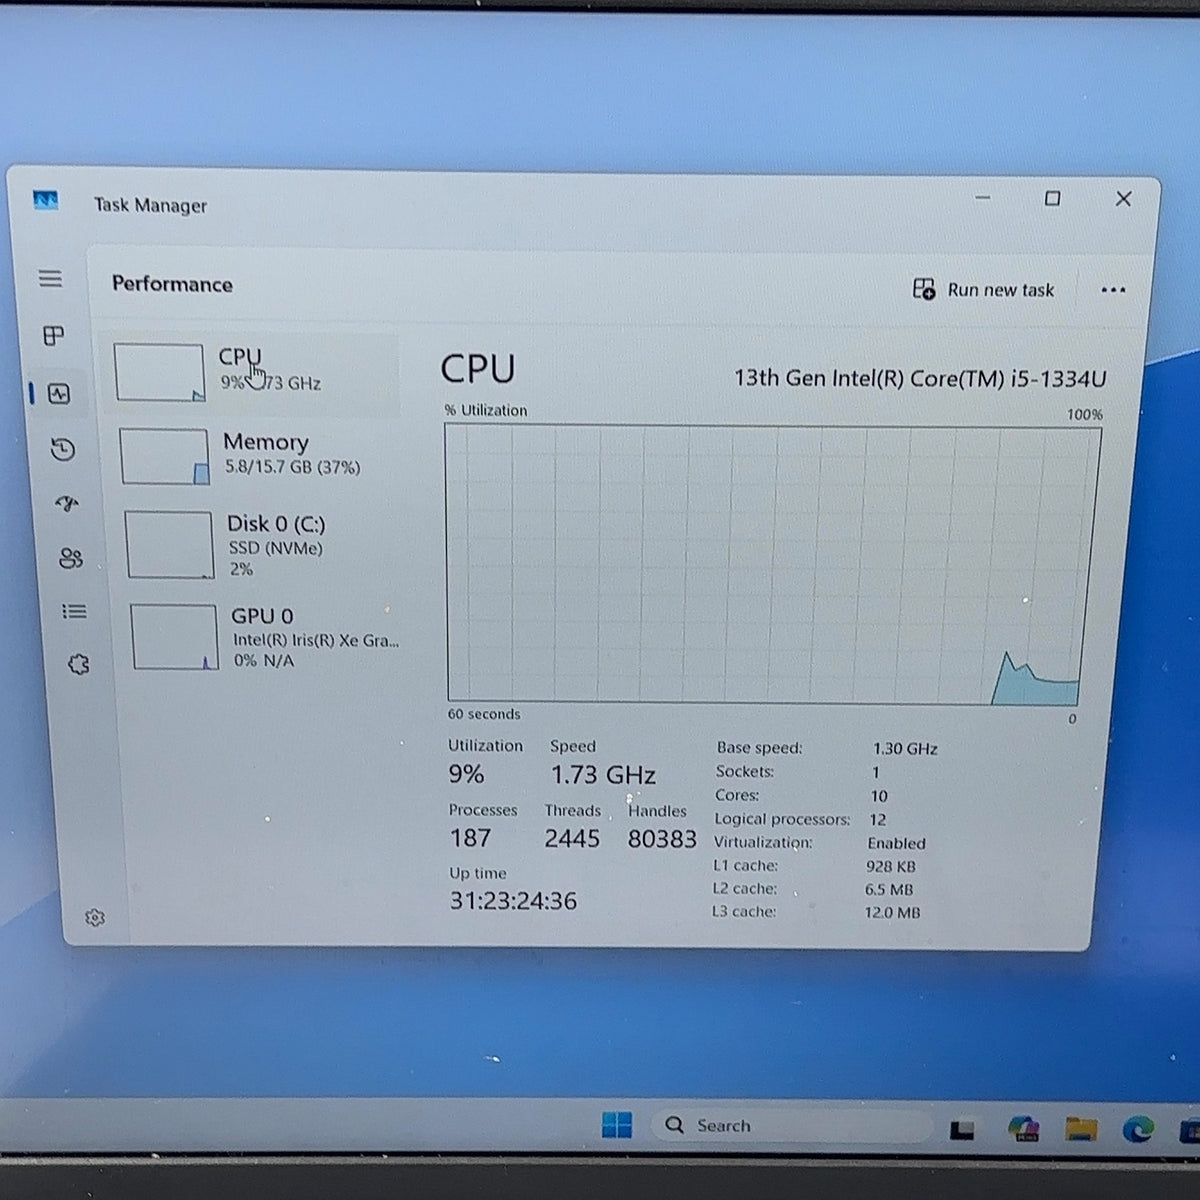Image resolution: width=1200 pixels, height=1200 pixels.
Task: Click the L1 cache value 928 KB
Action: click(891, 866)
